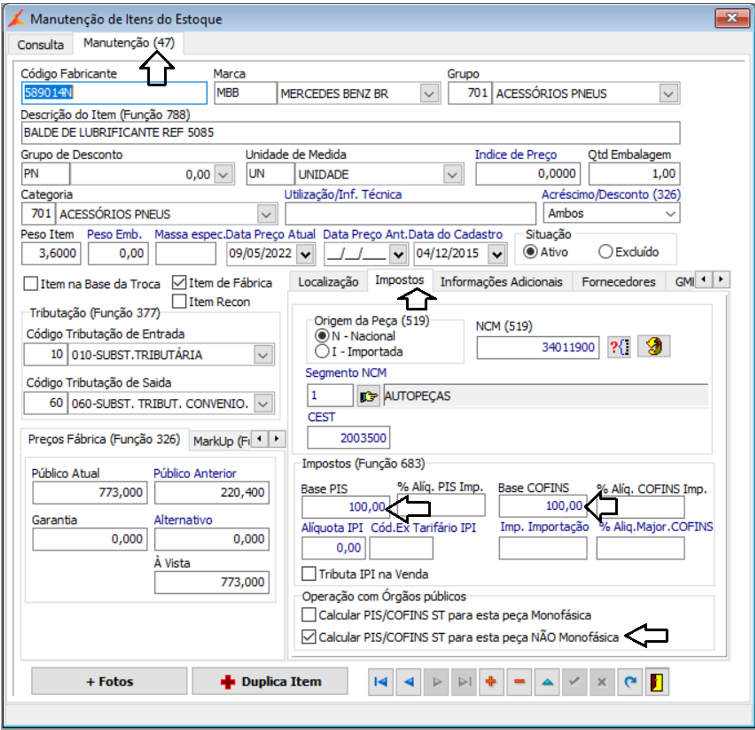Switch to the Consulta tab
The width and height of the screenshot is (755, 730).
pyautogui.click(x=40, y=44)
